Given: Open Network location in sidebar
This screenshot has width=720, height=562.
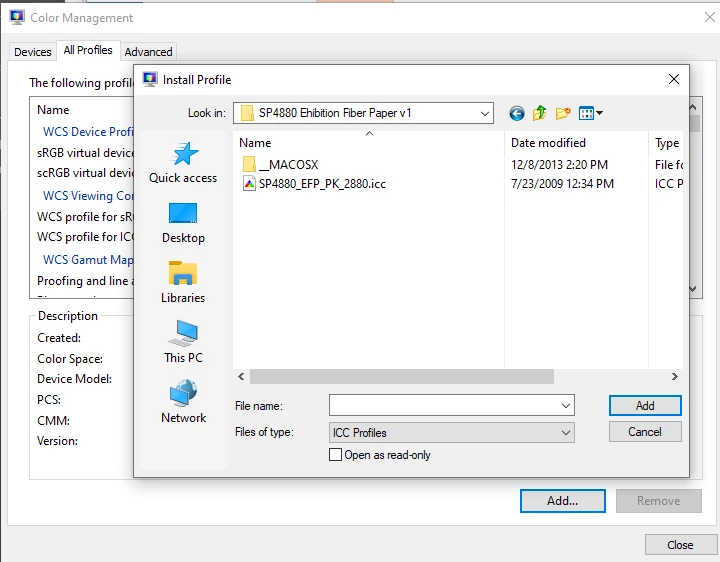Looking at the screenshot, I should 183,402.
